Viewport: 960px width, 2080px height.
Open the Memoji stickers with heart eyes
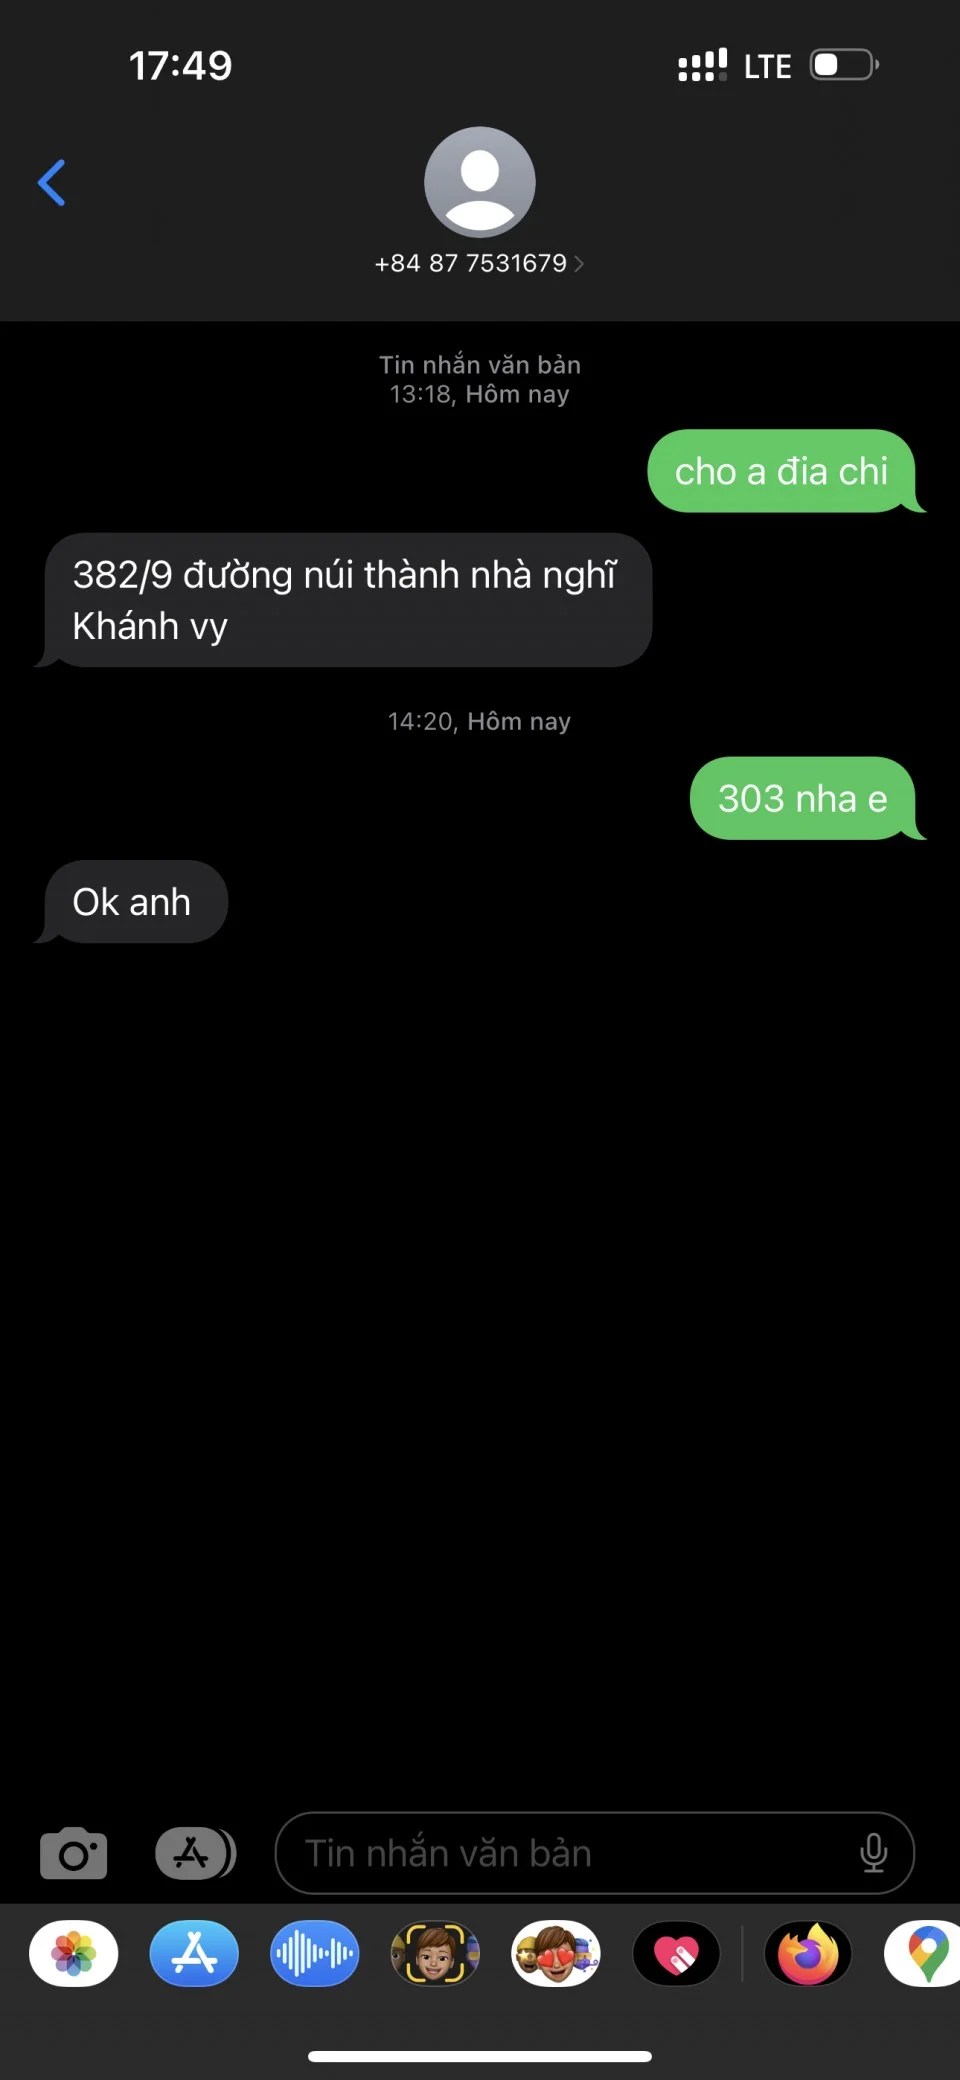(556, 1953)
